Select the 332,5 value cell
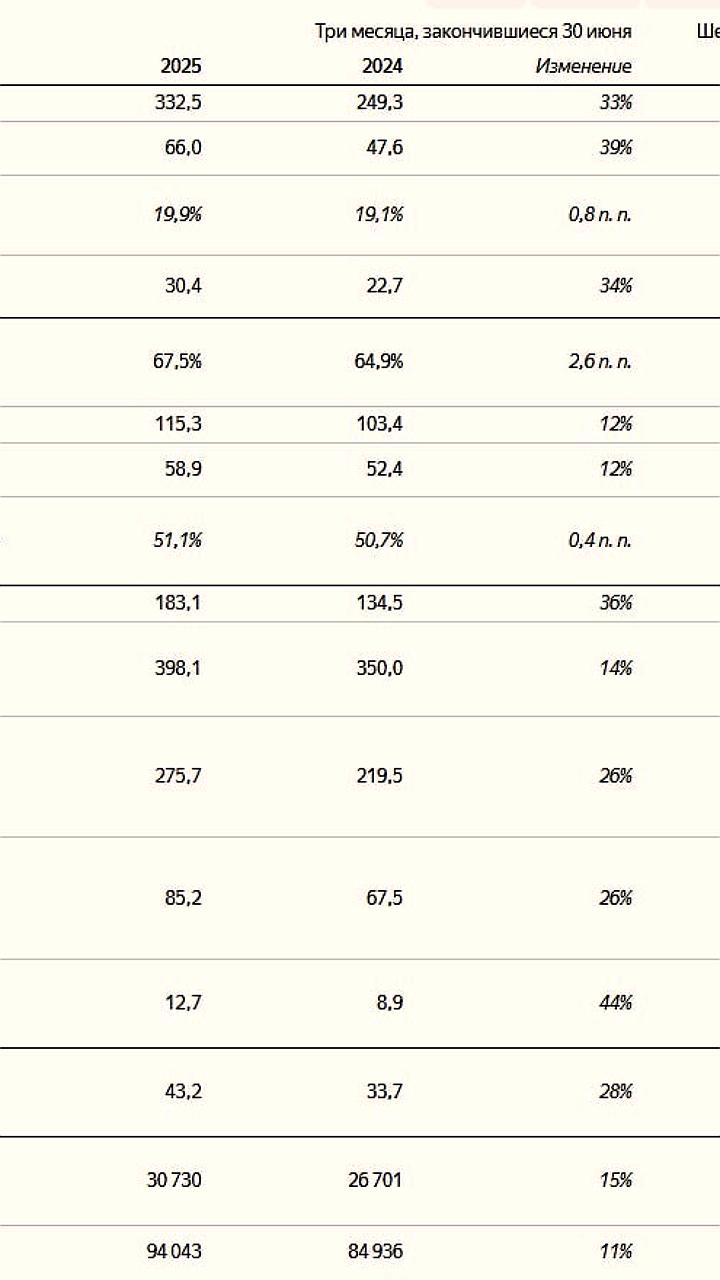Screen dimensions: 720x1280 (180, 102)
